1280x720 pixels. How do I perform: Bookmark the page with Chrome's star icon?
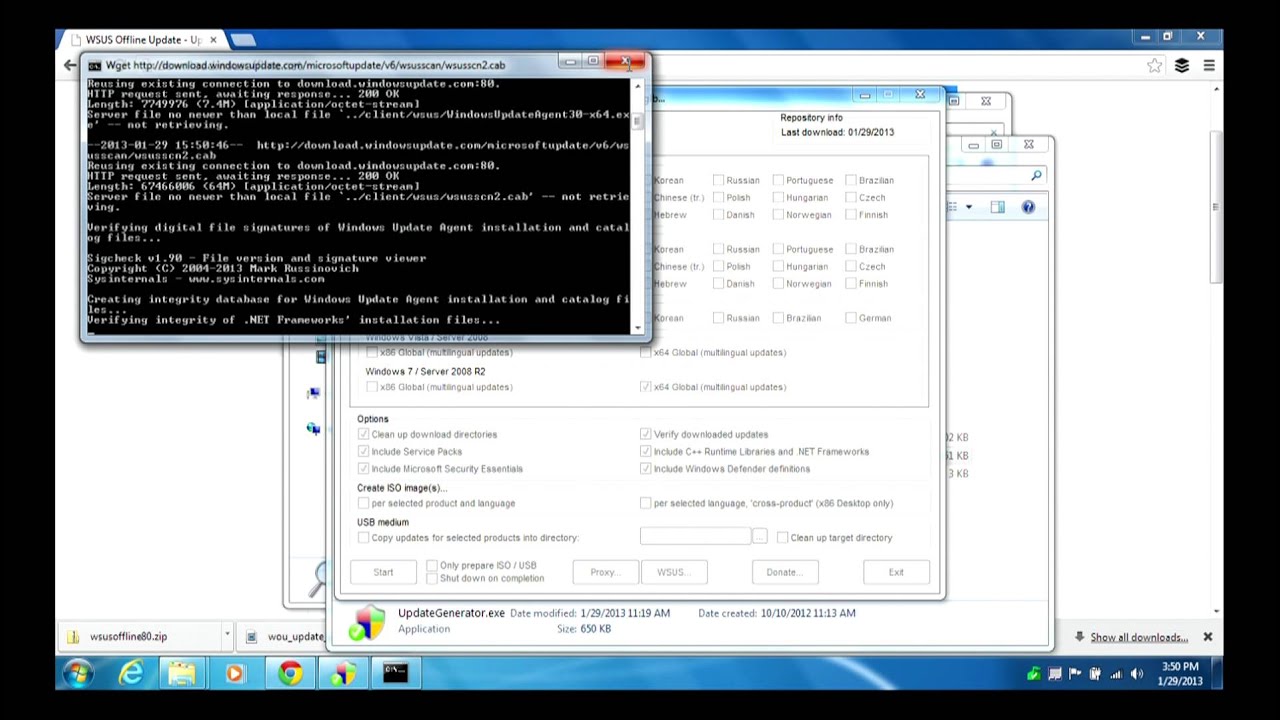tap(1155, 66)
